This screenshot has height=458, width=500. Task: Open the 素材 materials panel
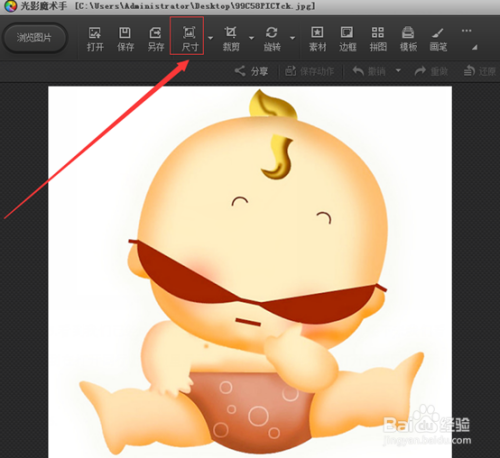click(317, 39)
